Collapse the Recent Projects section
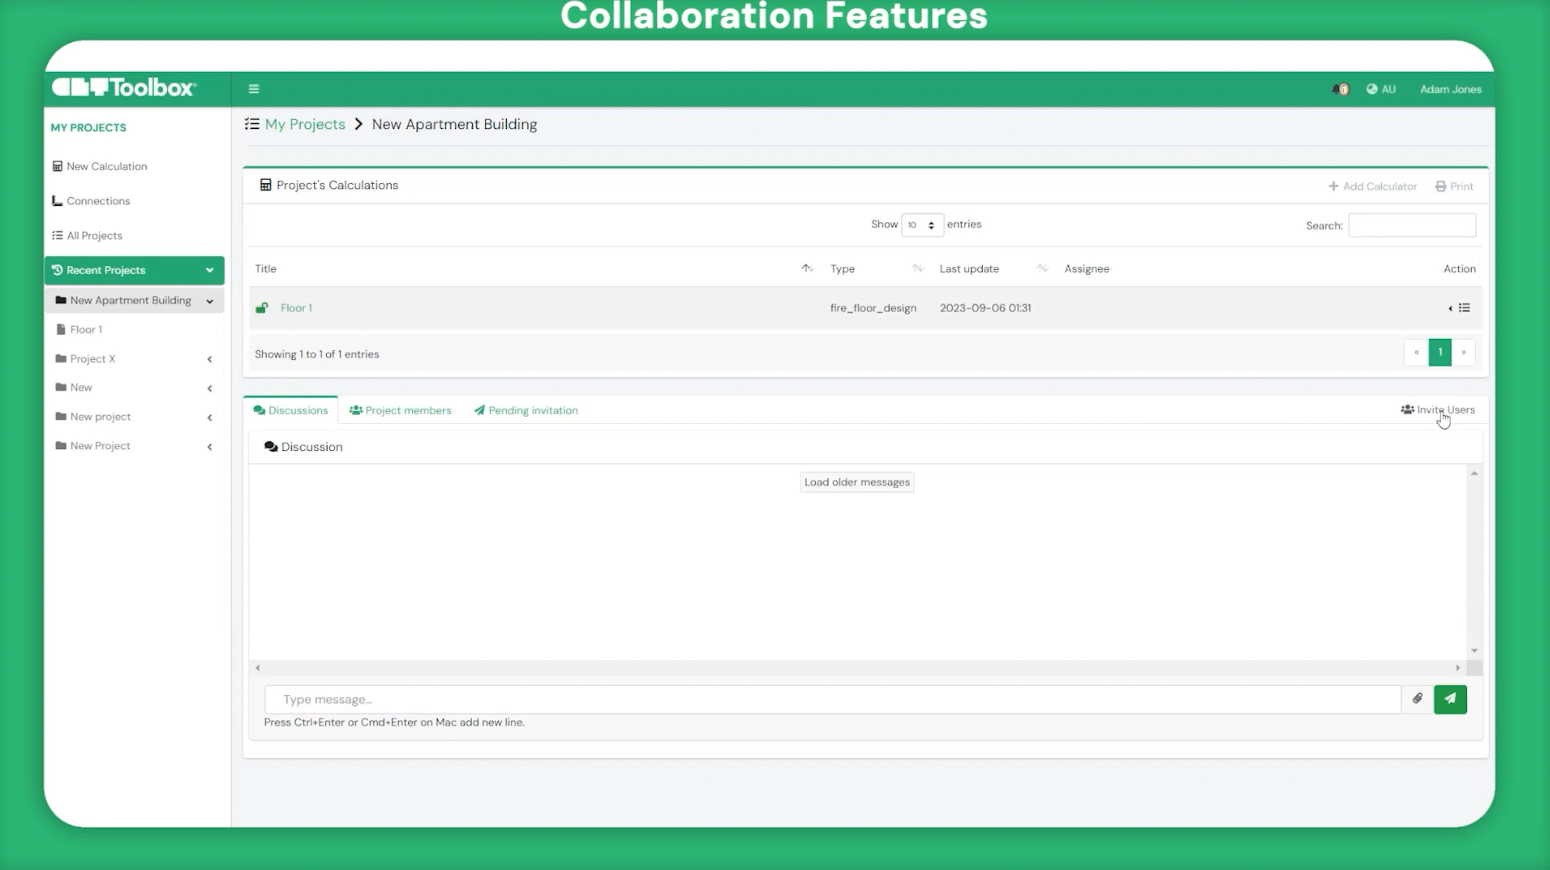This screenshot has width=1550, height=870. (x=209, y=270)
